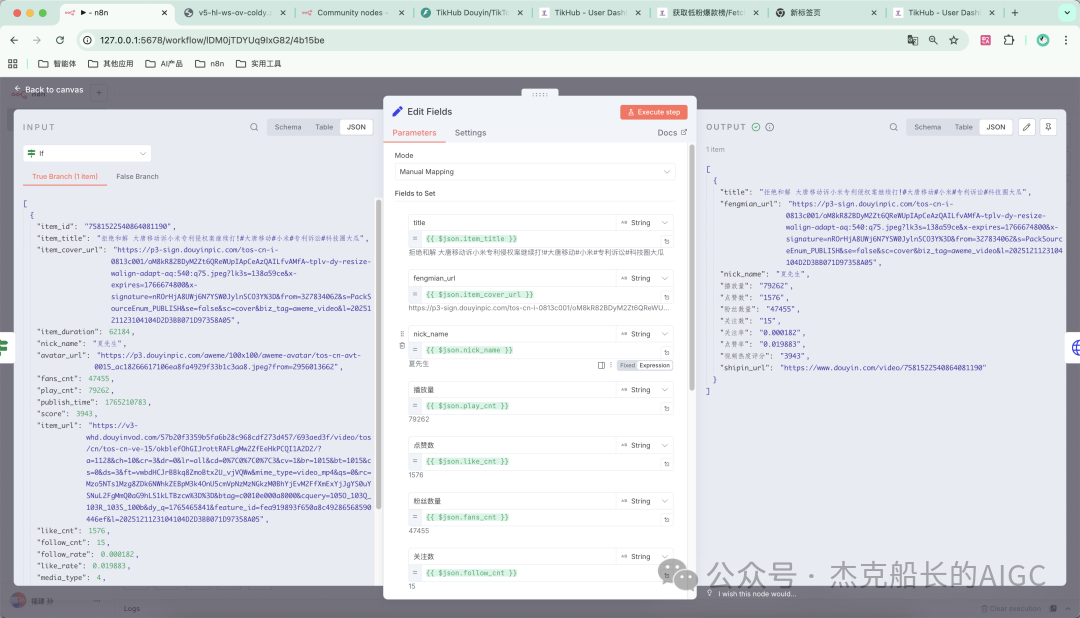The width and height of the screenshot is (1080, 618).
Task: Click the Back to canvas arrow link
Action: coord(49,90)
